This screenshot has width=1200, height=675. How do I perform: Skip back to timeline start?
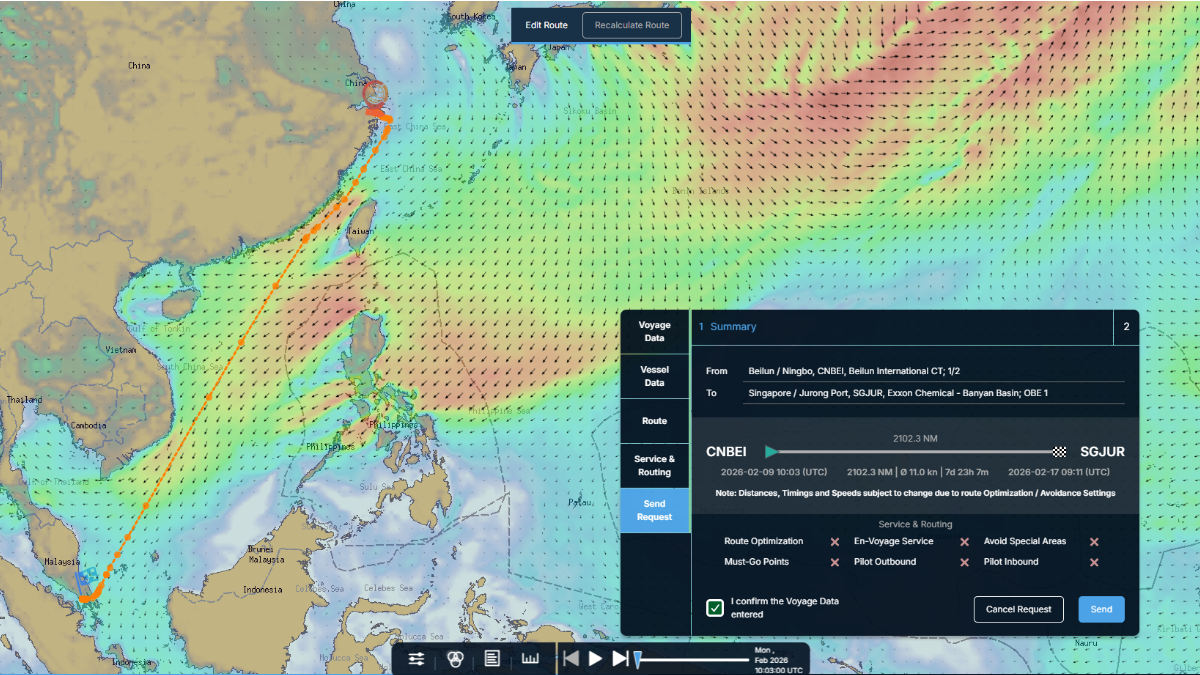[x=571, y=658]
